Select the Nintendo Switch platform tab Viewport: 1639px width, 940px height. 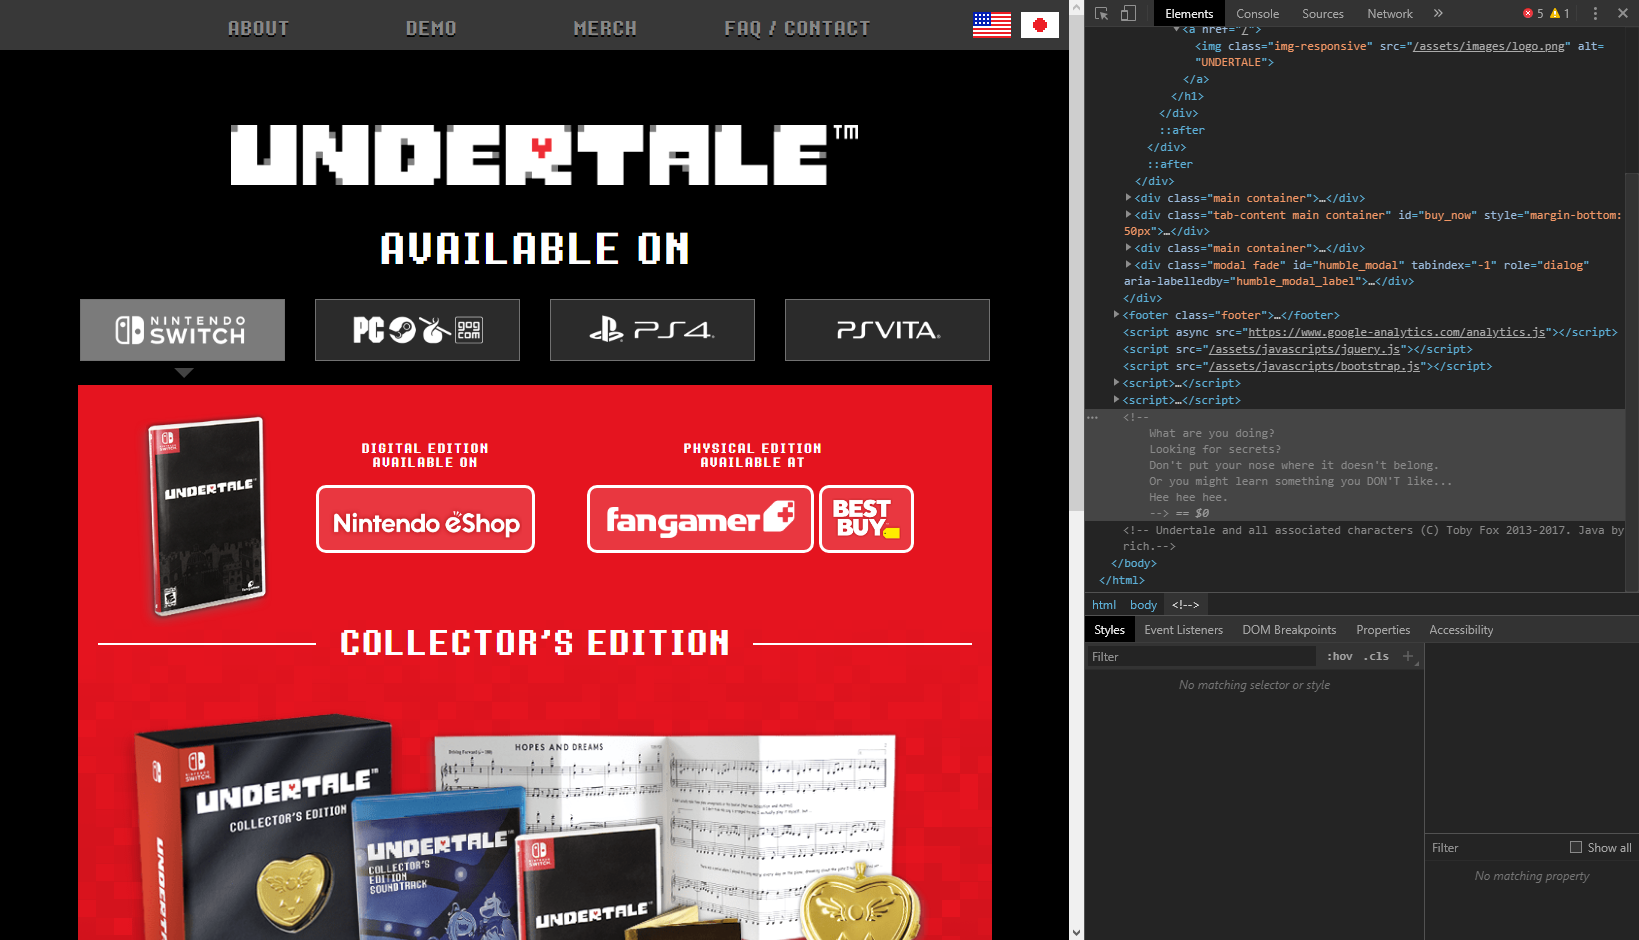(x=182, y=330)
